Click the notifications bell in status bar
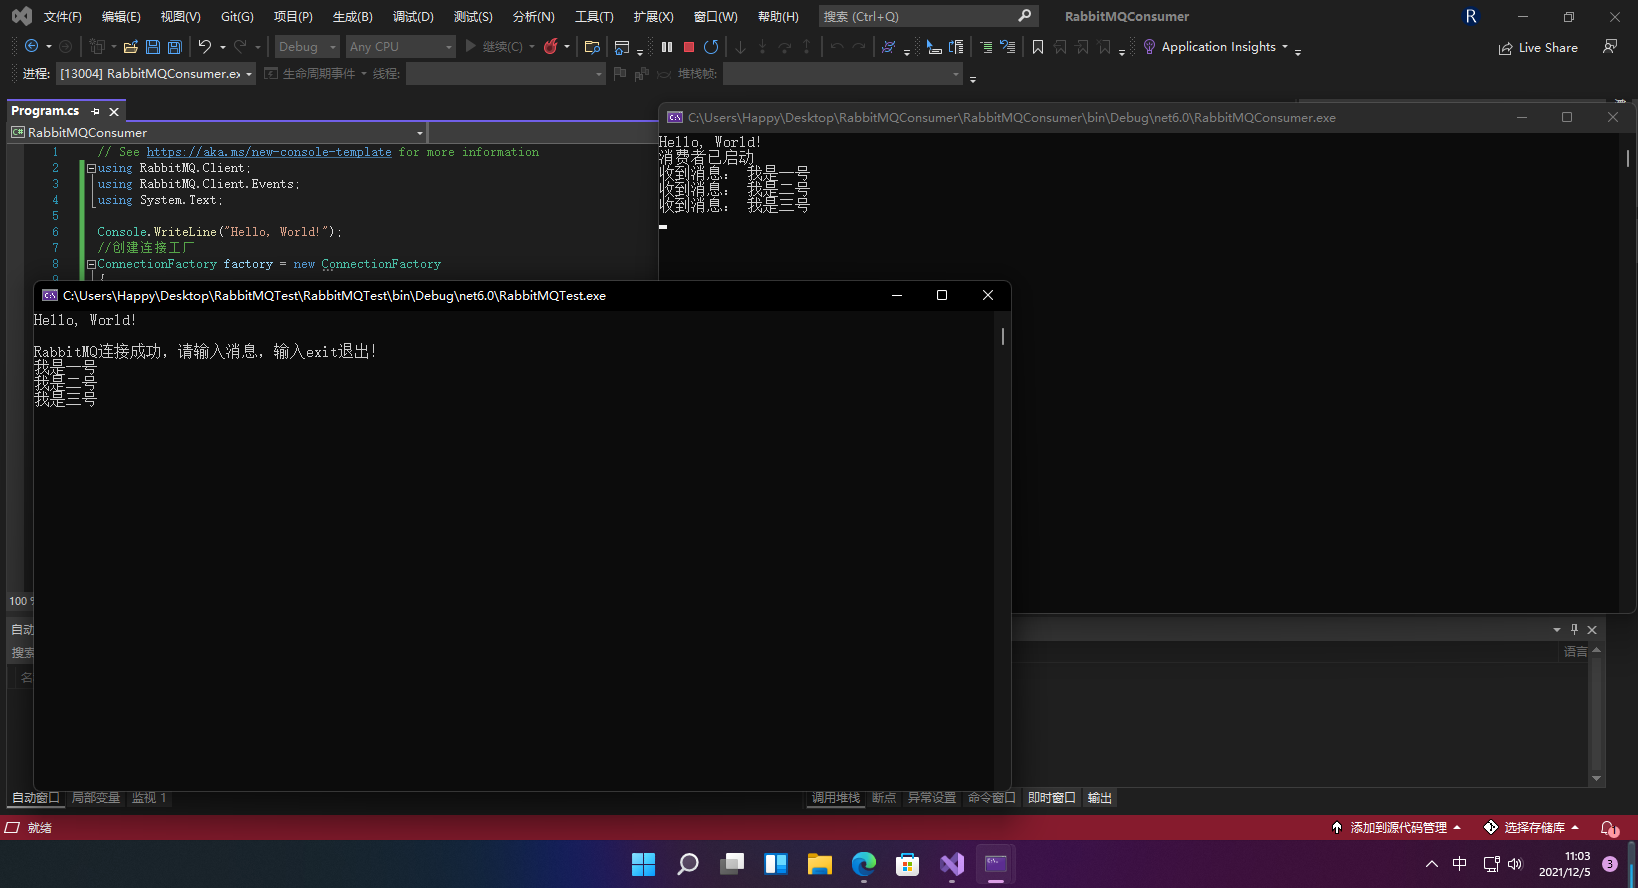1638x888 pixels. pyautogui.click(x=1609, y=828)
